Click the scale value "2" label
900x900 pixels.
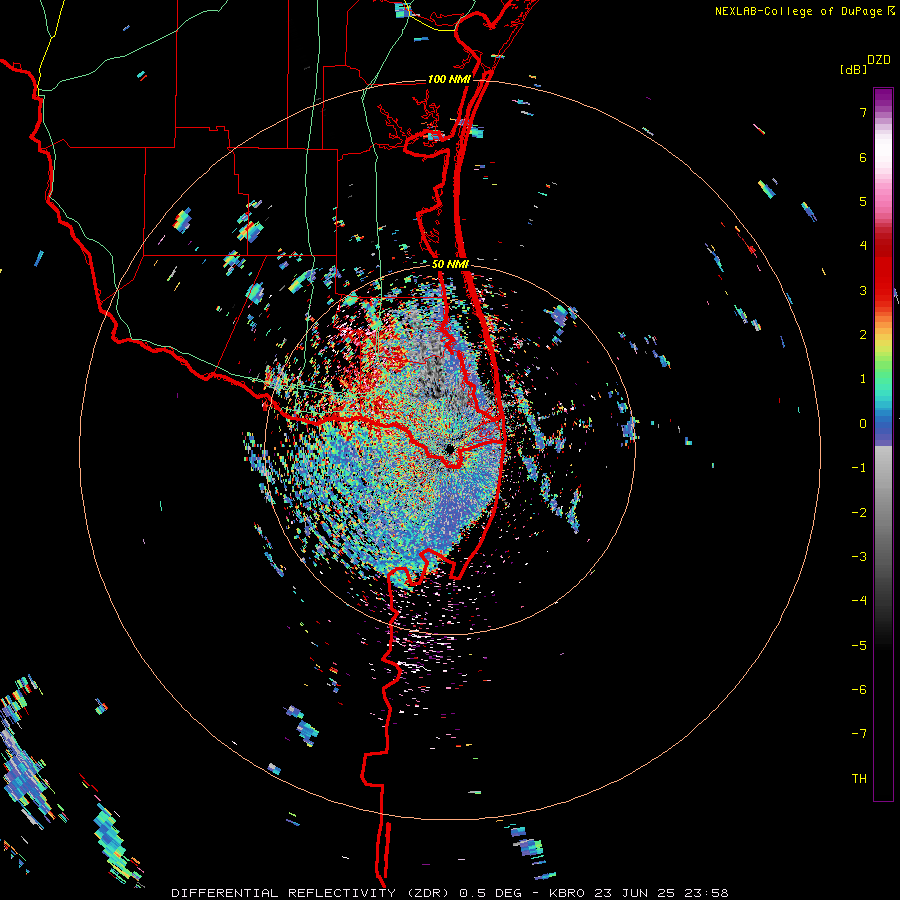point(863,335)
